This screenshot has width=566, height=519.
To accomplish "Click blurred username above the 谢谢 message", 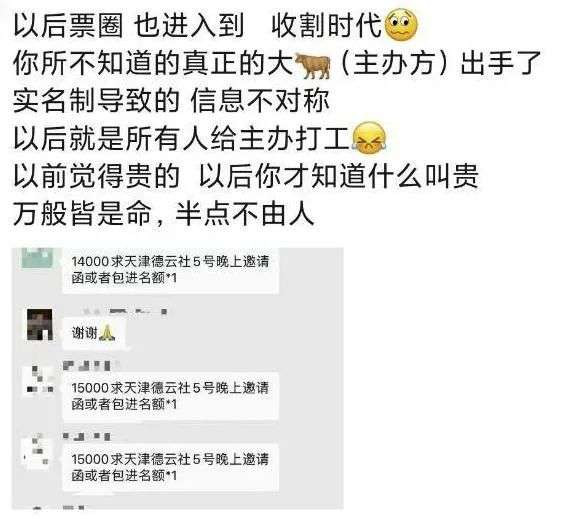I will pyautogui.click(x=125, y=311).
